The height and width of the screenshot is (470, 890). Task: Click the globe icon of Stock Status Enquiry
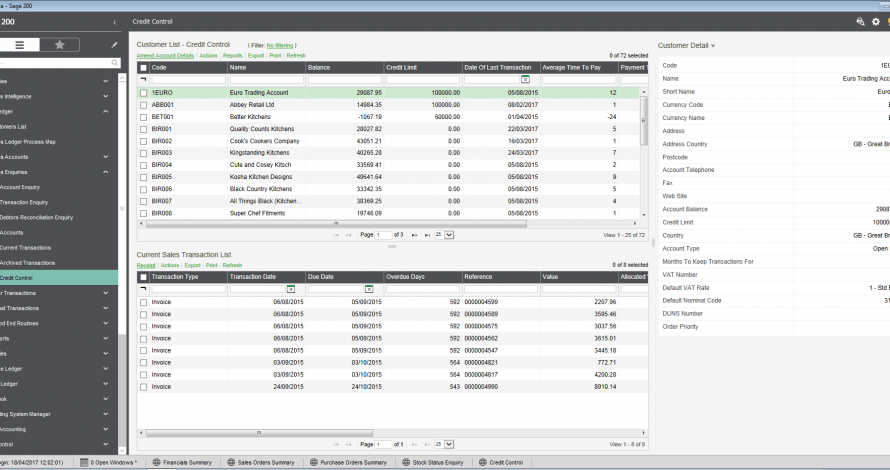tap(406, 463)
